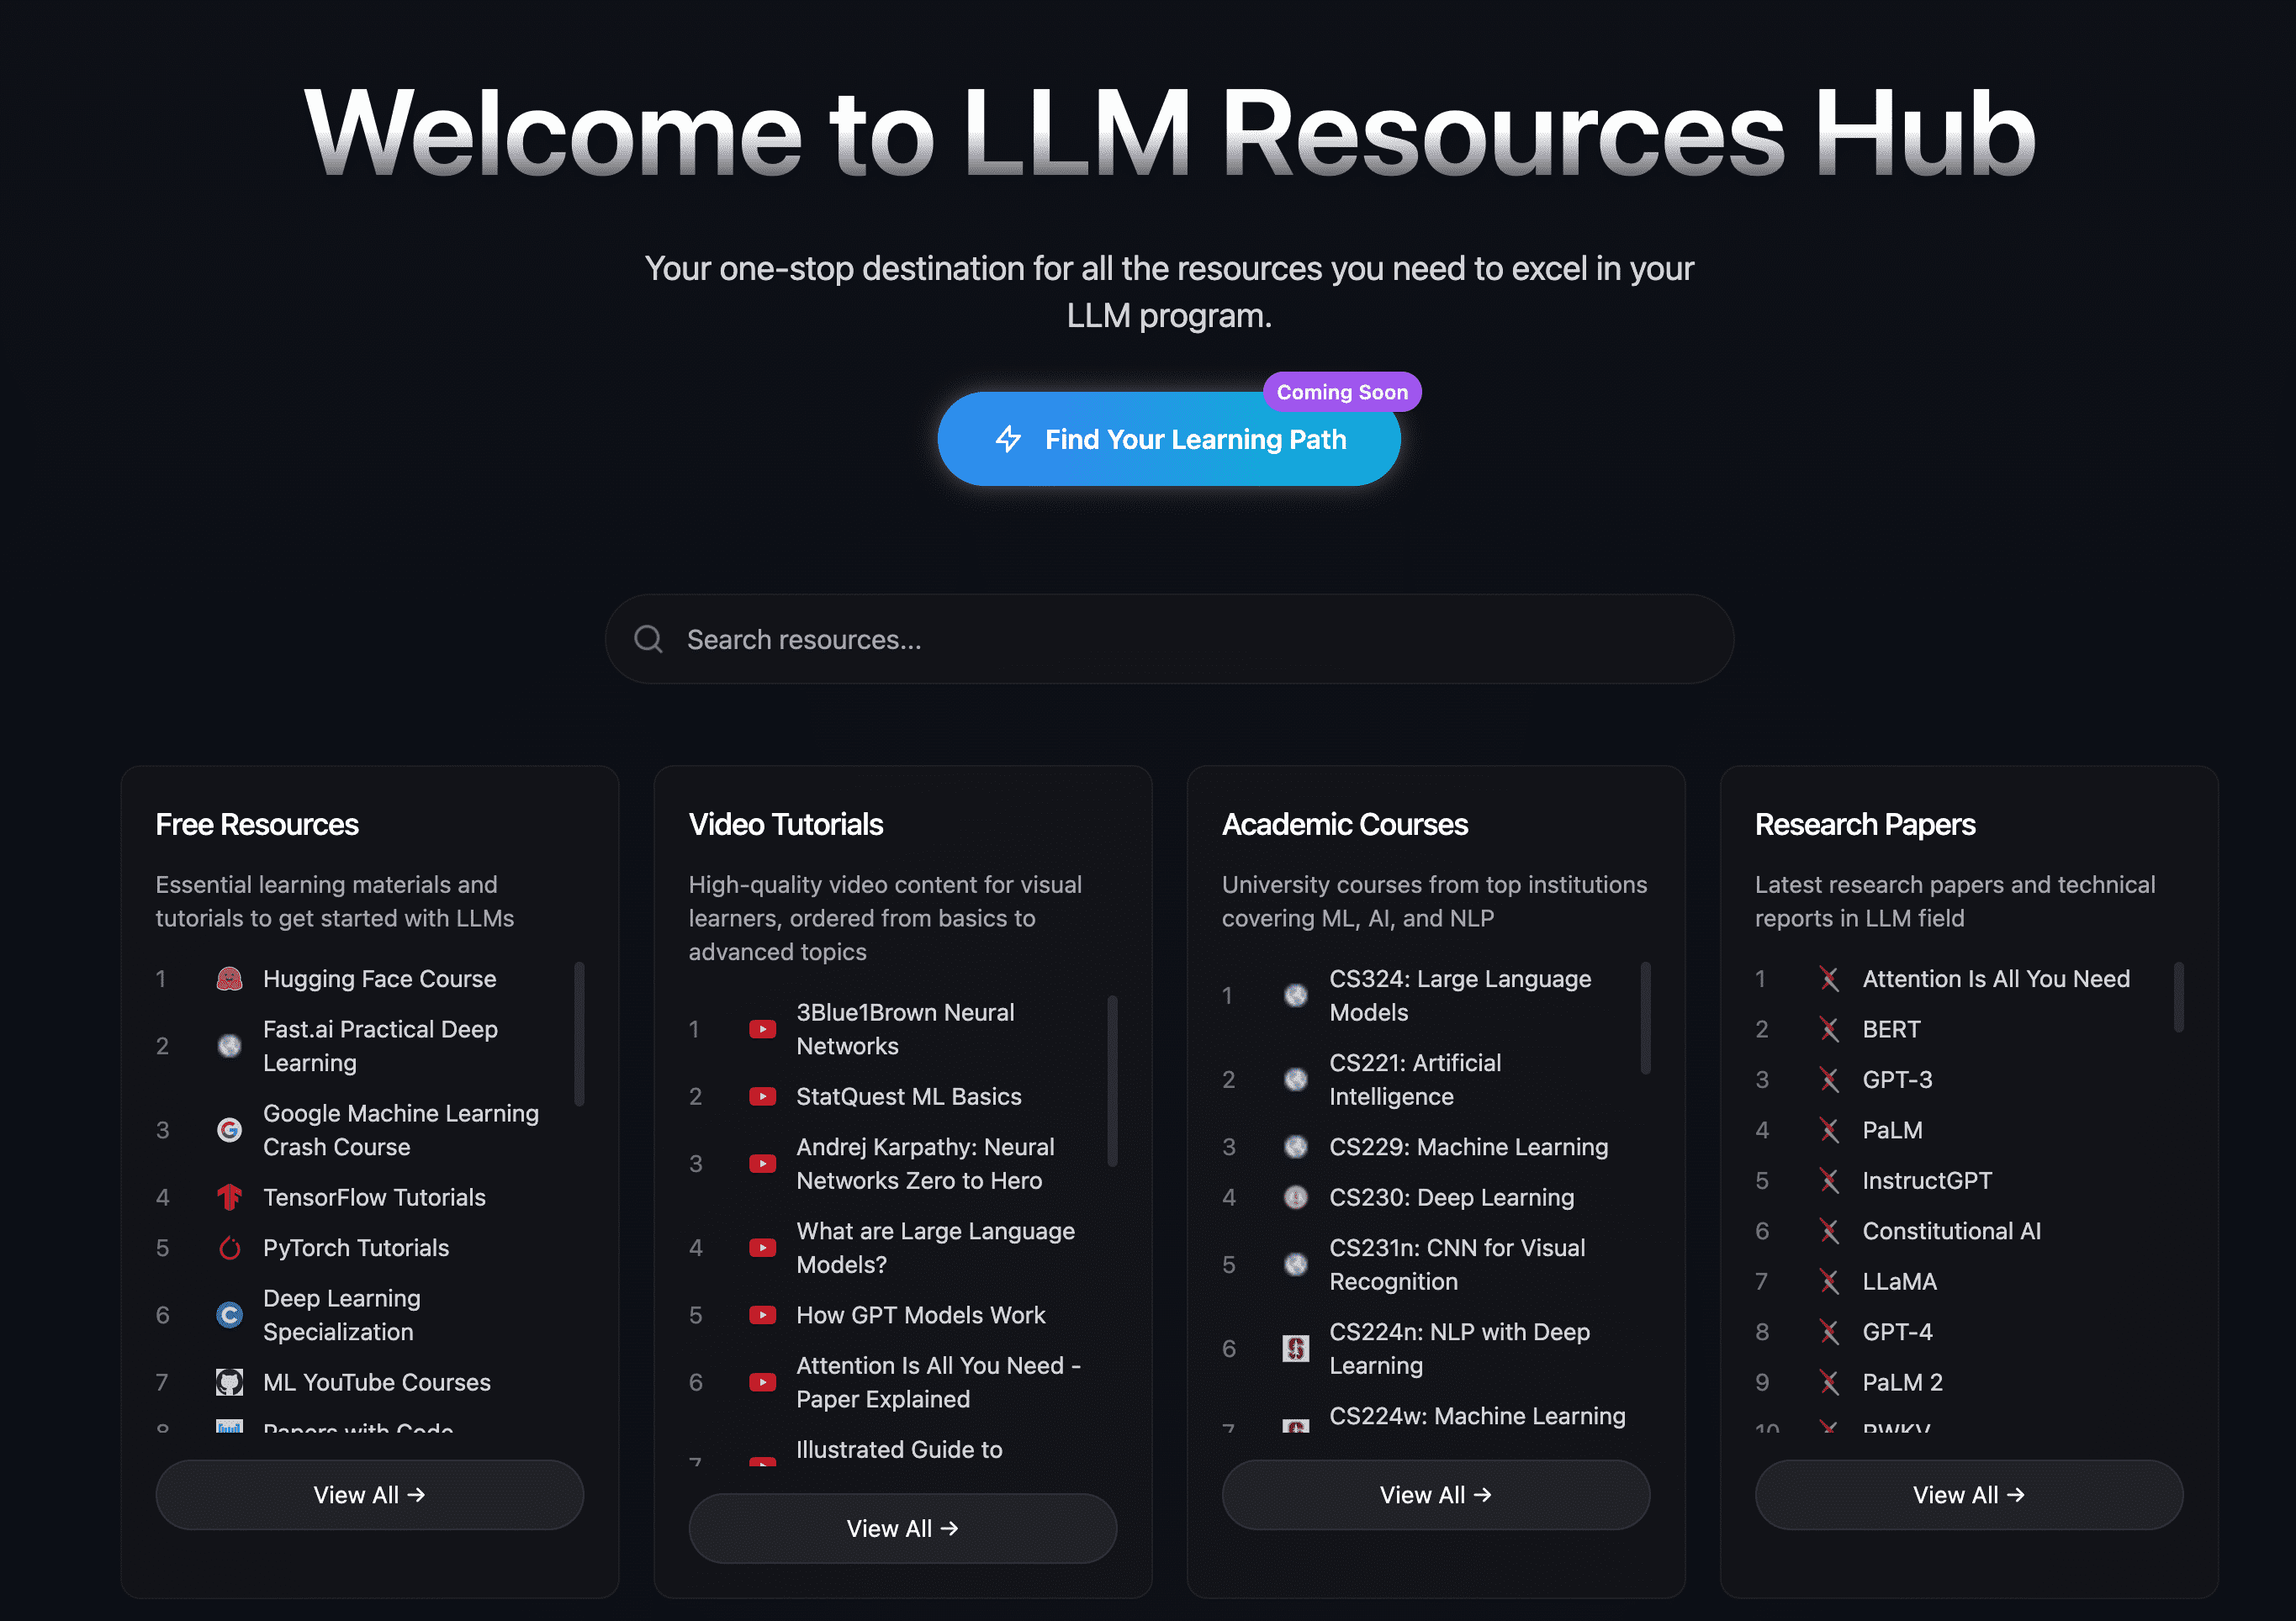Open CS230: Deep Learning course
This screenshot has height=1621, width=2296.
pyautogui.click(x=1451, y=1197)
